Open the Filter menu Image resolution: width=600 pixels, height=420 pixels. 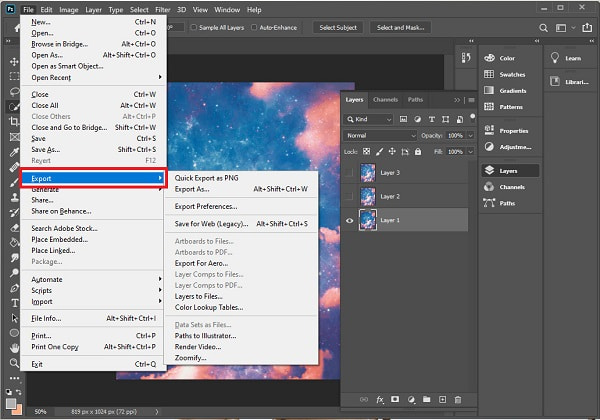[163, 10]
